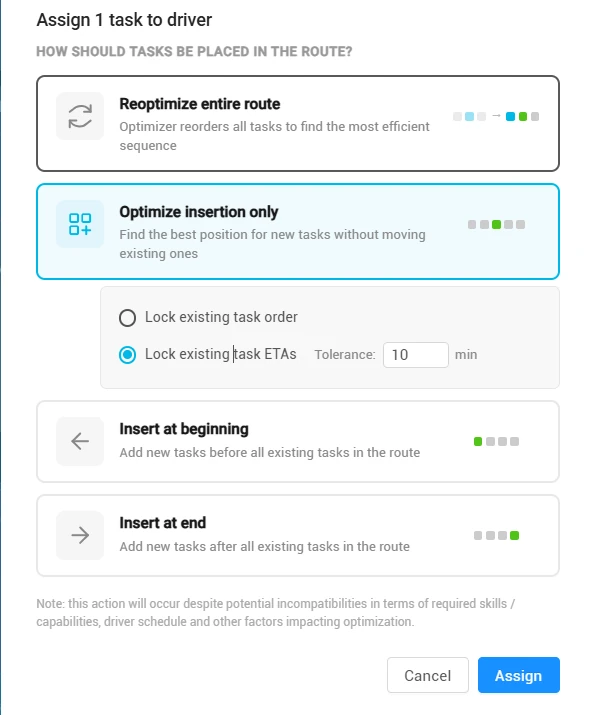The image size is (593, 715).
Task: Click the reoptimize circular arrows icon
Action: point(80,116)
